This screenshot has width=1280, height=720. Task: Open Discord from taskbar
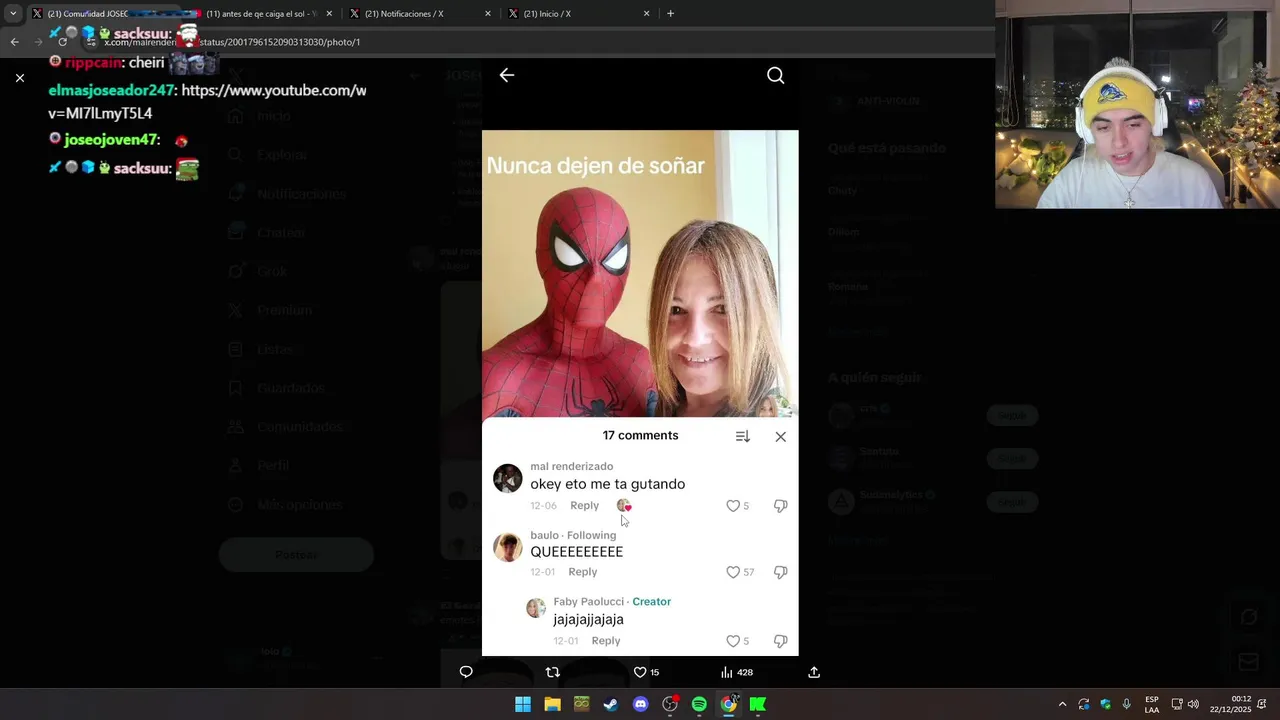[x=641, y=704]
